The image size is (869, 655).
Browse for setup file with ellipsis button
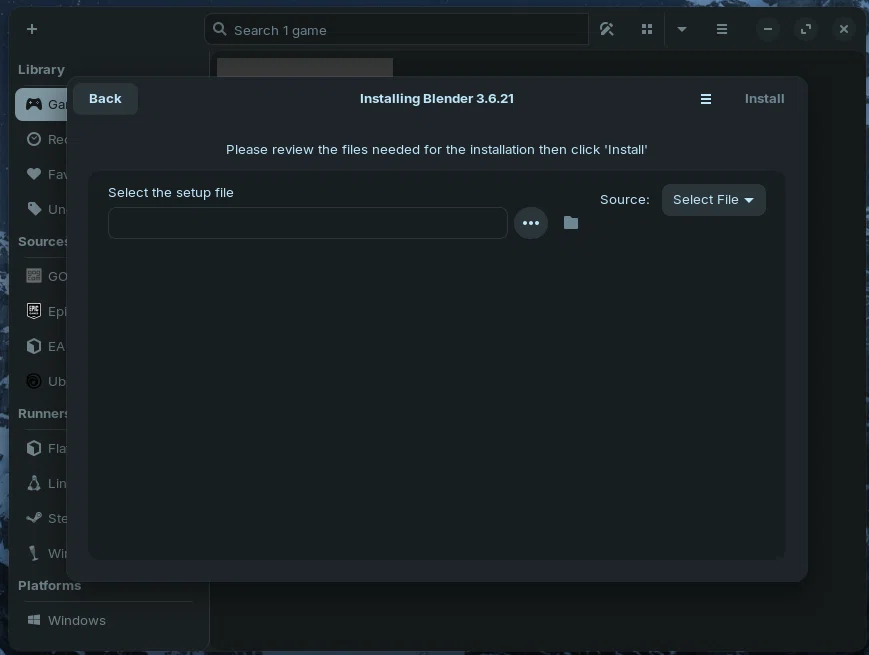click(x=530, y=223)
